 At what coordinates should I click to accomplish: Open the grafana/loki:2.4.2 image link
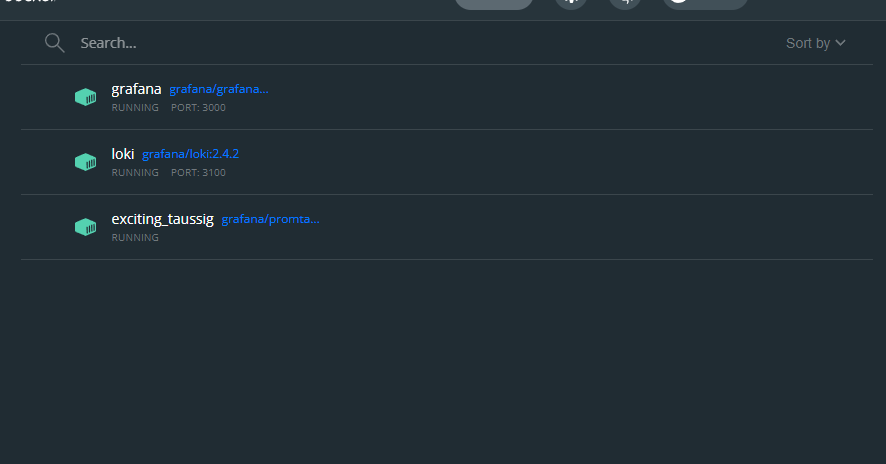tap(190, 154)
